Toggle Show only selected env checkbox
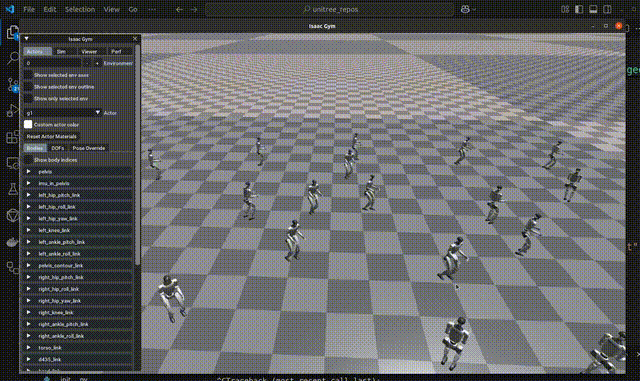This screenshot has width=640, height=381. click(28, 98)
